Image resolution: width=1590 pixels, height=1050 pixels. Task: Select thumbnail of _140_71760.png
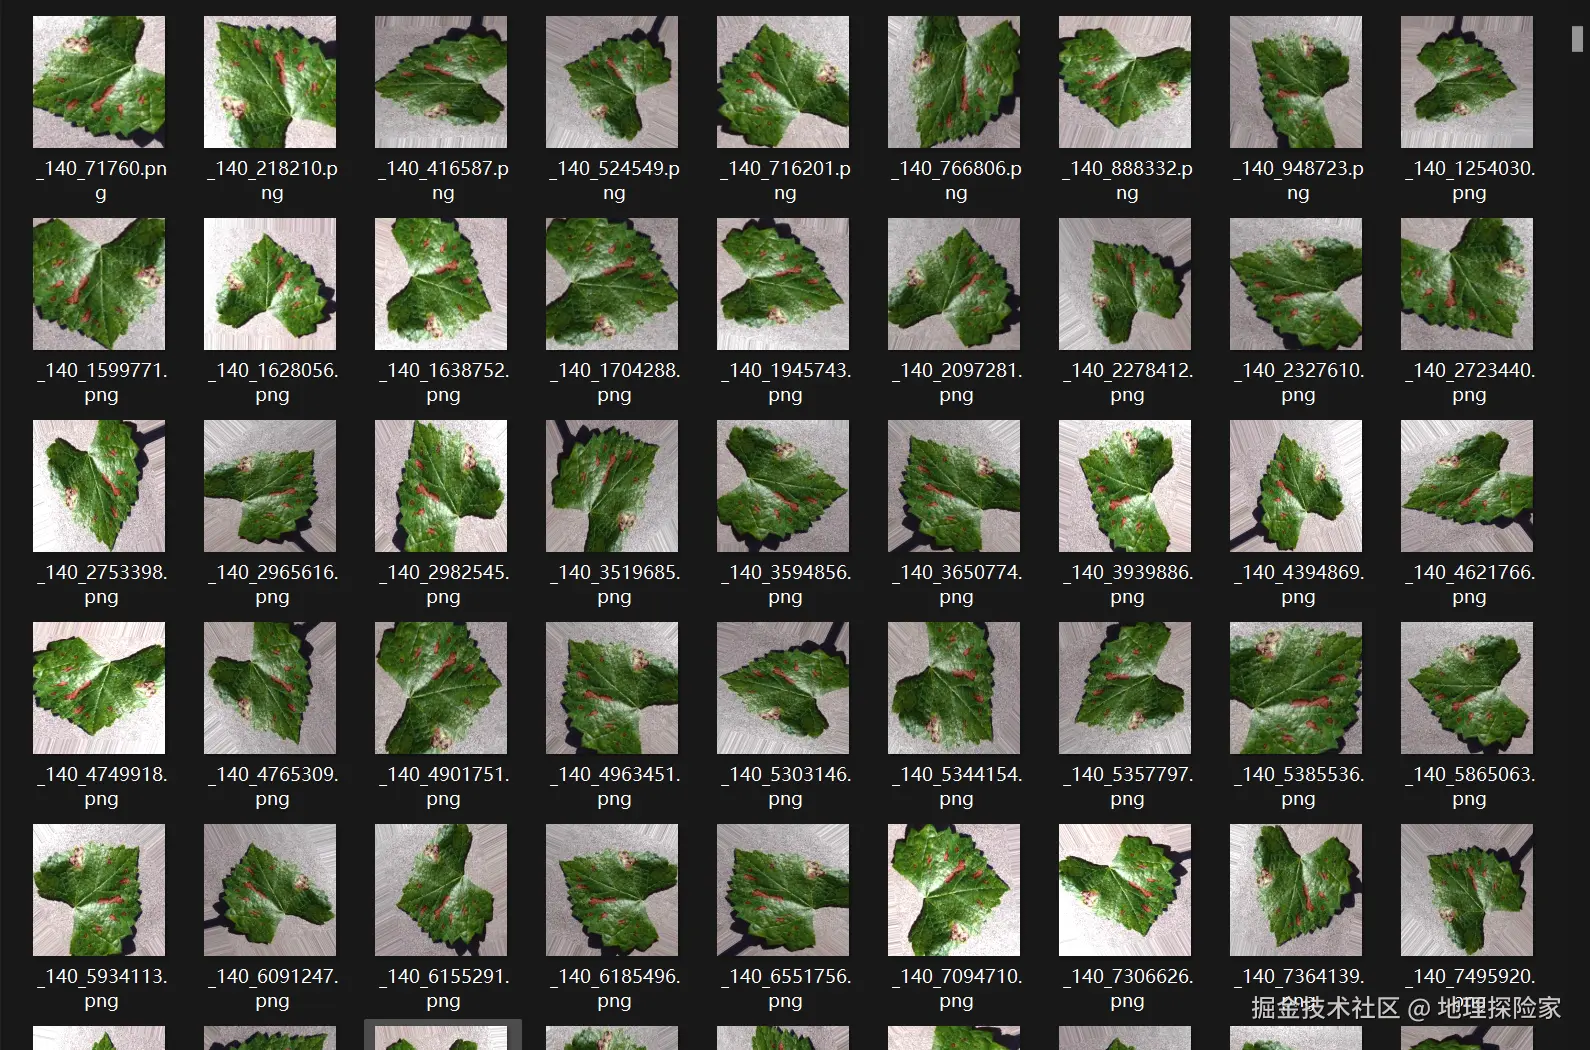coord(99,82)
